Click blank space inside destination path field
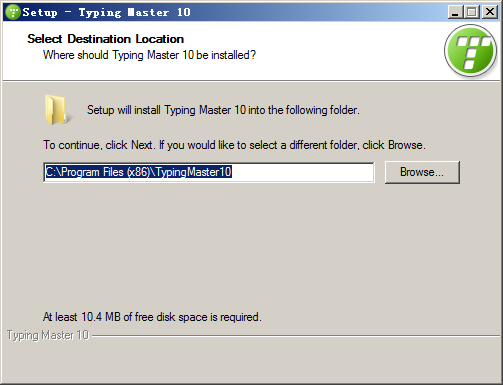The width and height of the screenshot is (503, 385). [x=302, y=172]
